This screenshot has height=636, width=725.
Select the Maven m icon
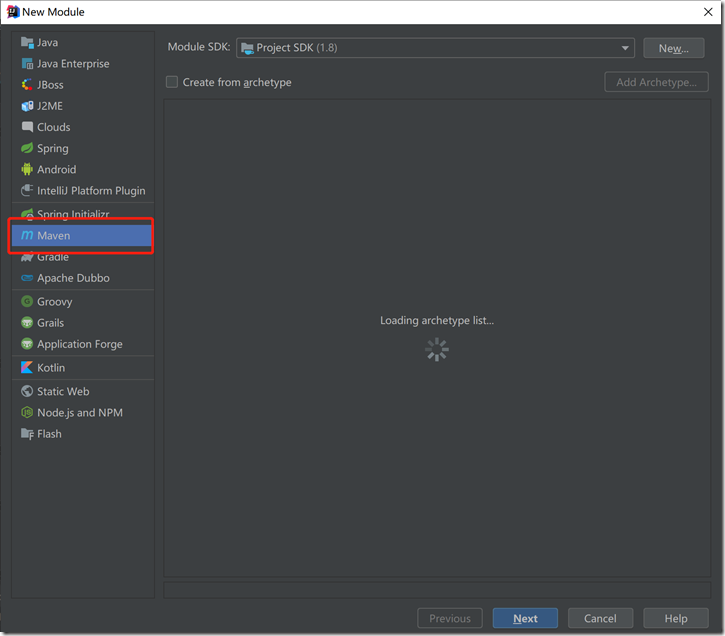click(27, 235)
